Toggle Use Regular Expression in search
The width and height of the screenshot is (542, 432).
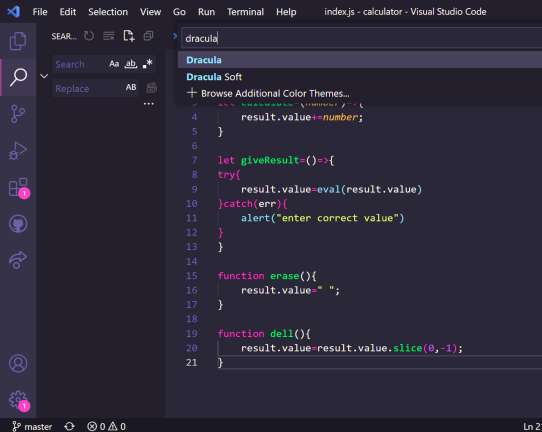click(148, 64)
